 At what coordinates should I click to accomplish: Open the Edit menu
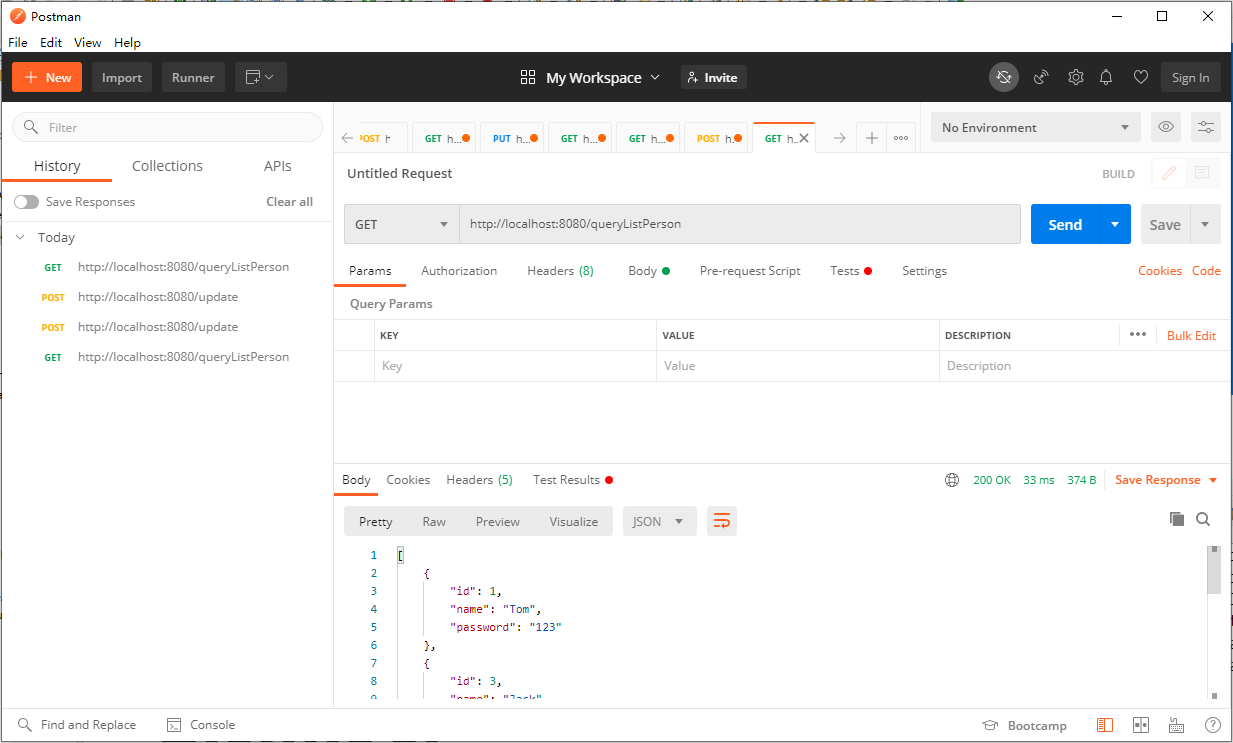(x=51, y=43)
